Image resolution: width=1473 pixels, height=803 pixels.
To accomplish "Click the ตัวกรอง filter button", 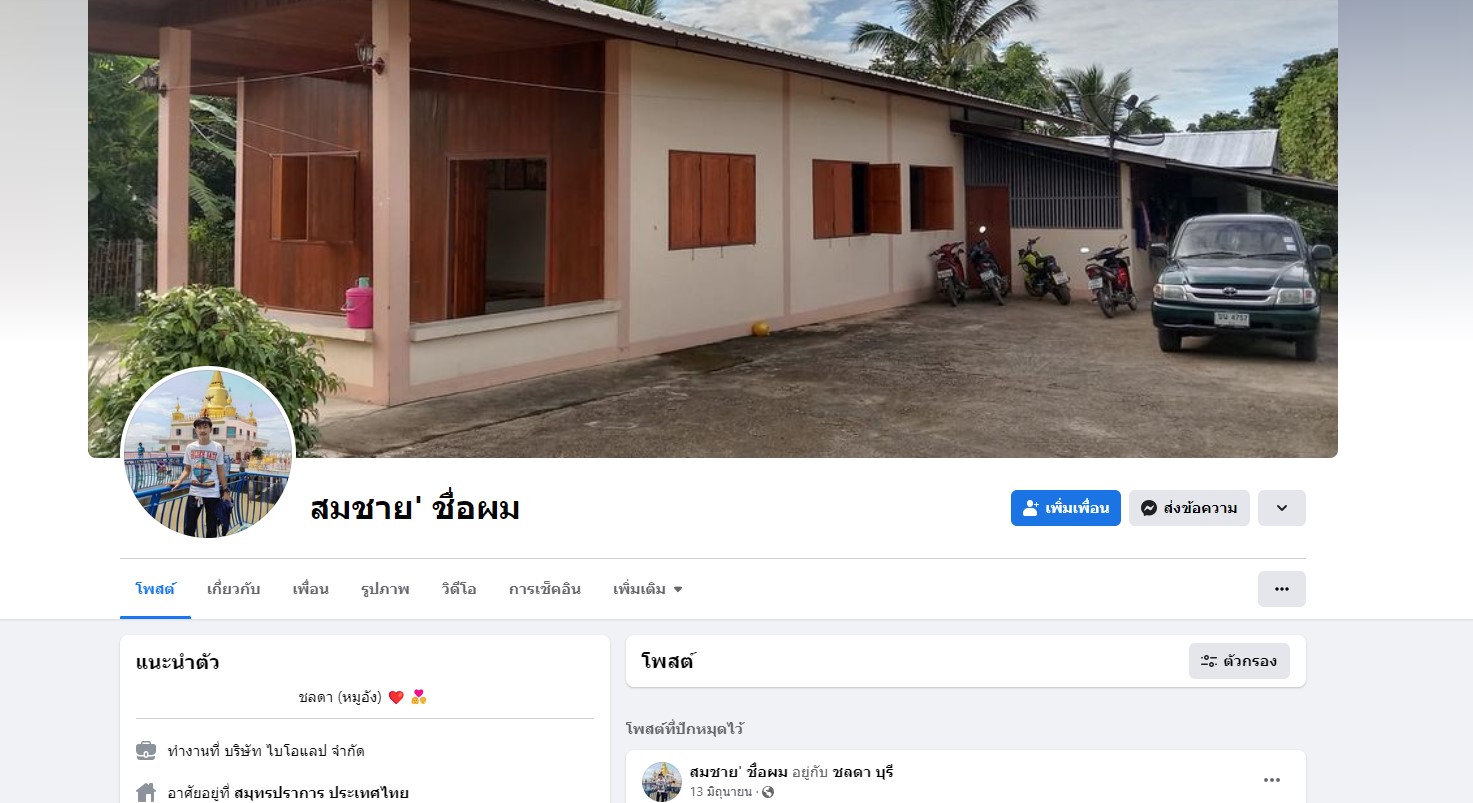I will 1239,661.
